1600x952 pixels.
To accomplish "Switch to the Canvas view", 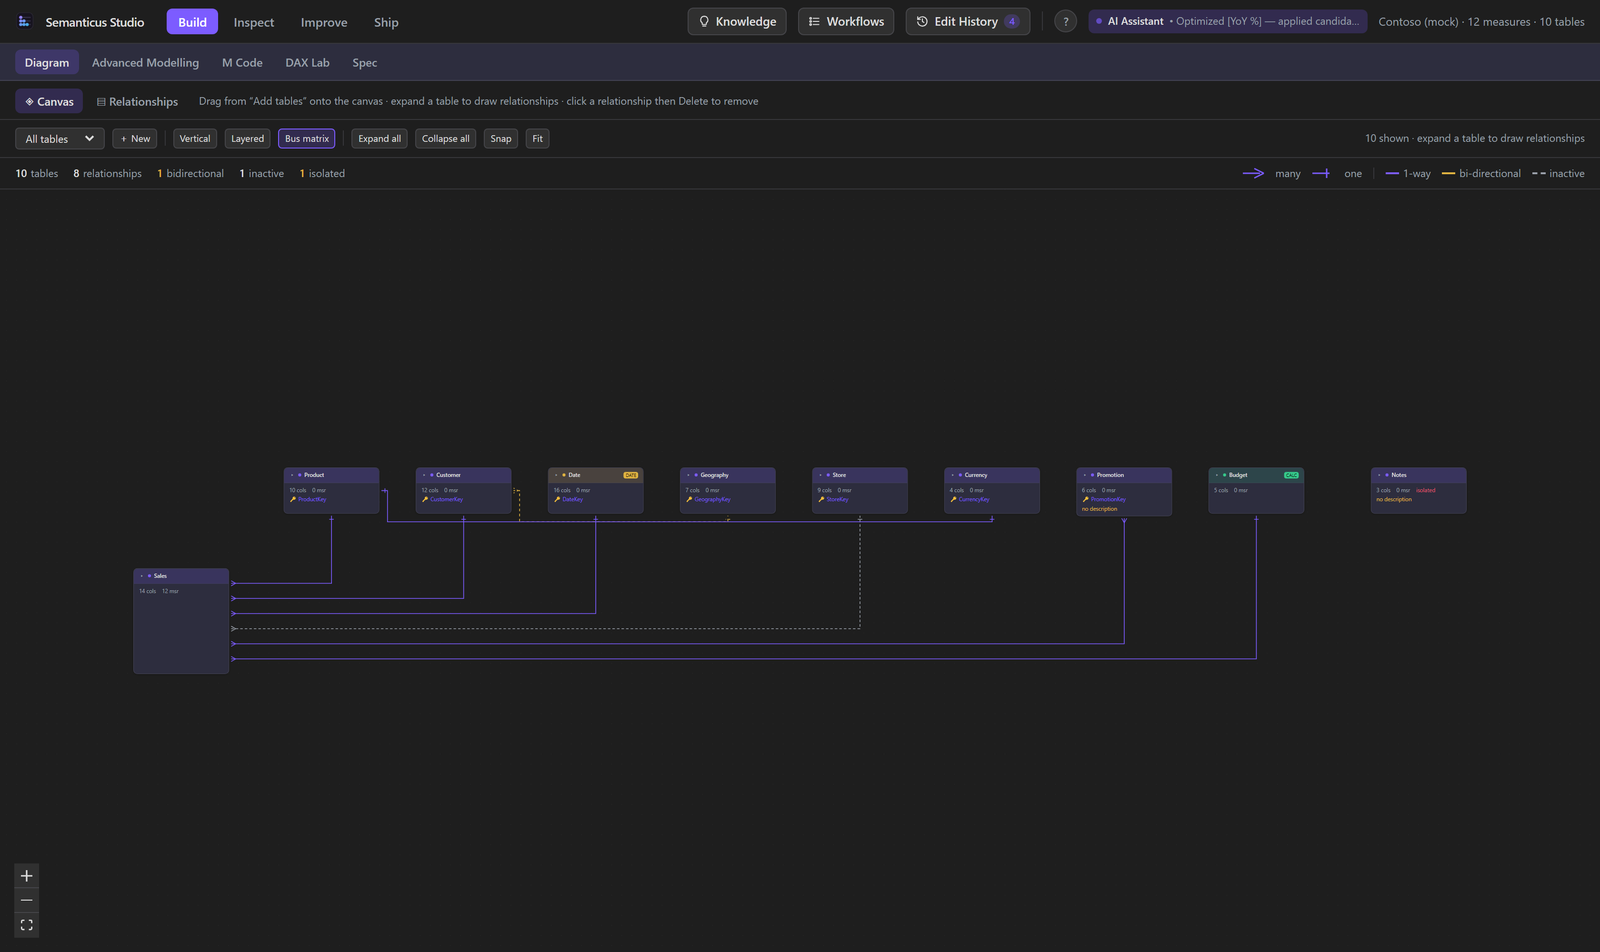I will (x=49, y=101).
